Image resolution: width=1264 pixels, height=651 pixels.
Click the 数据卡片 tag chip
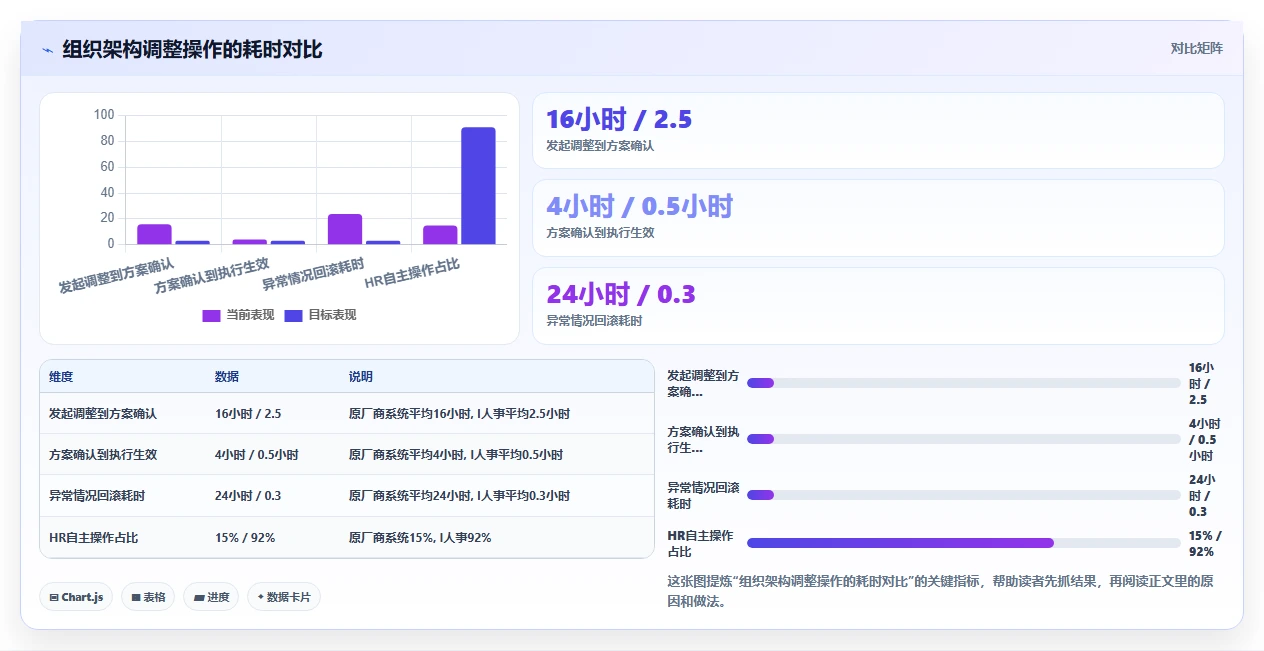[x=284, y=597]
